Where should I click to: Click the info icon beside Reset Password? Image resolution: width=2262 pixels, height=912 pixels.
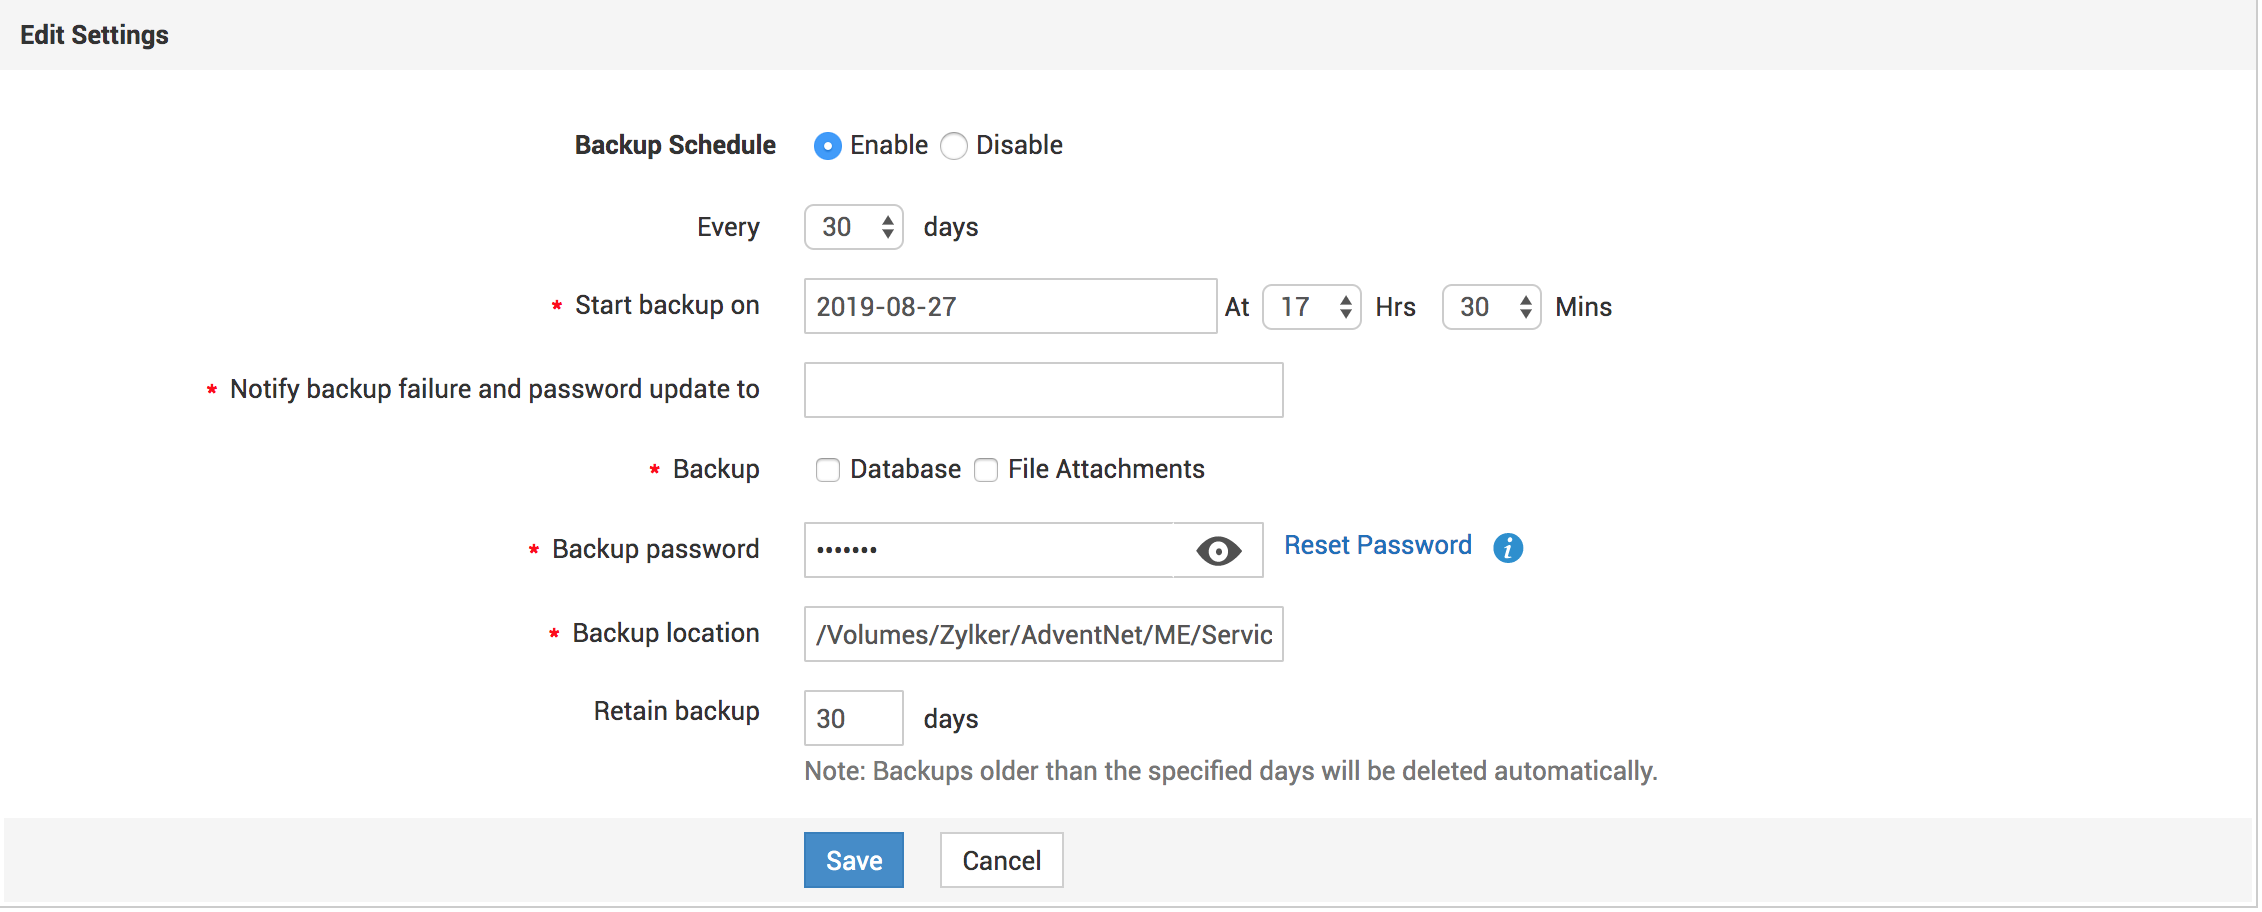[x=1508, y=548]
